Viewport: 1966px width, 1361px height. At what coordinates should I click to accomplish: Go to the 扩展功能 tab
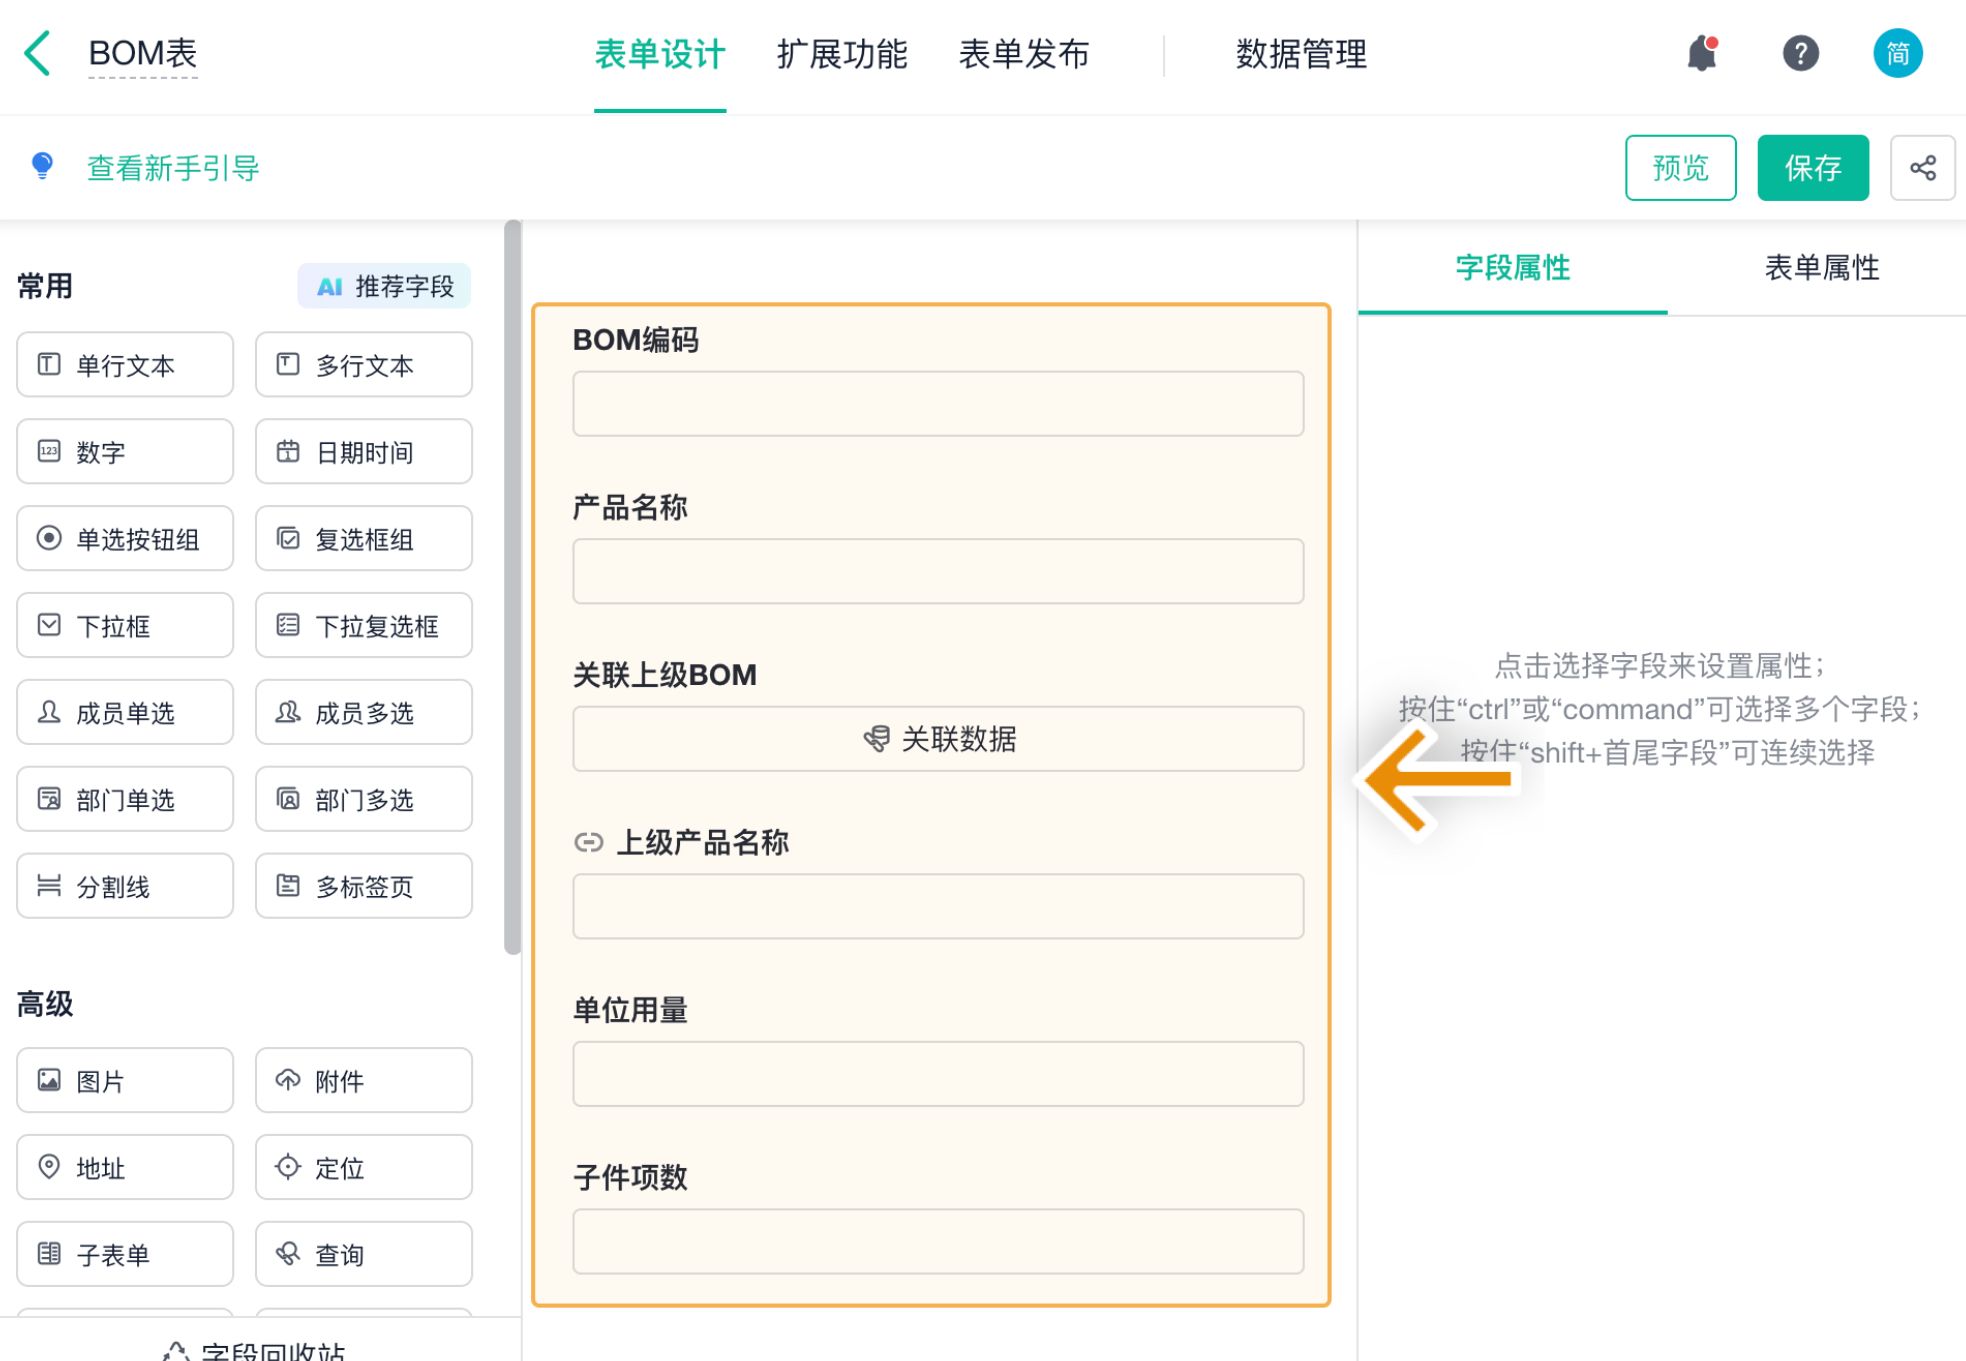(x=841, y=54)
